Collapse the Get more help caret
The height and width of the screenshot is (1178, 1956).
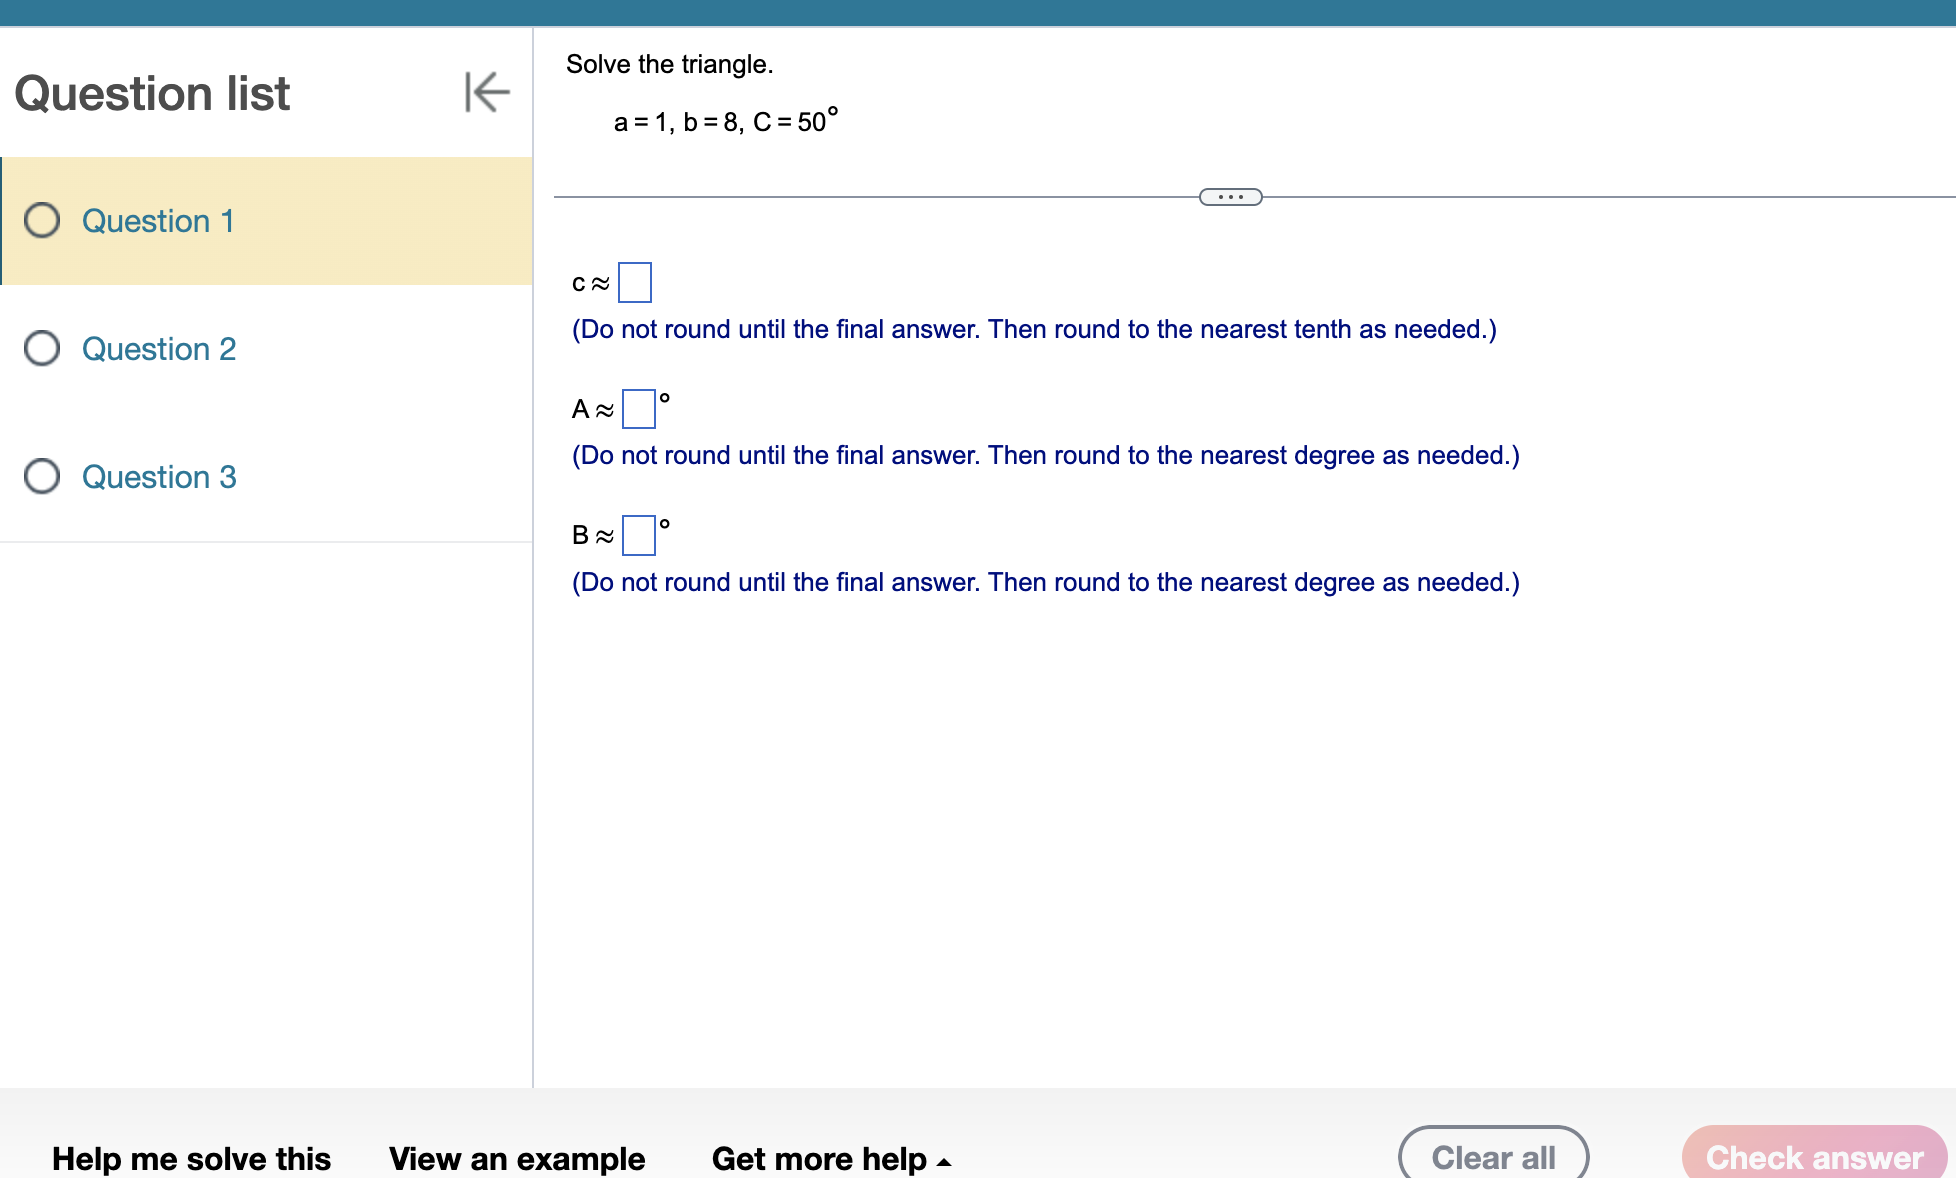(944, 1160)
